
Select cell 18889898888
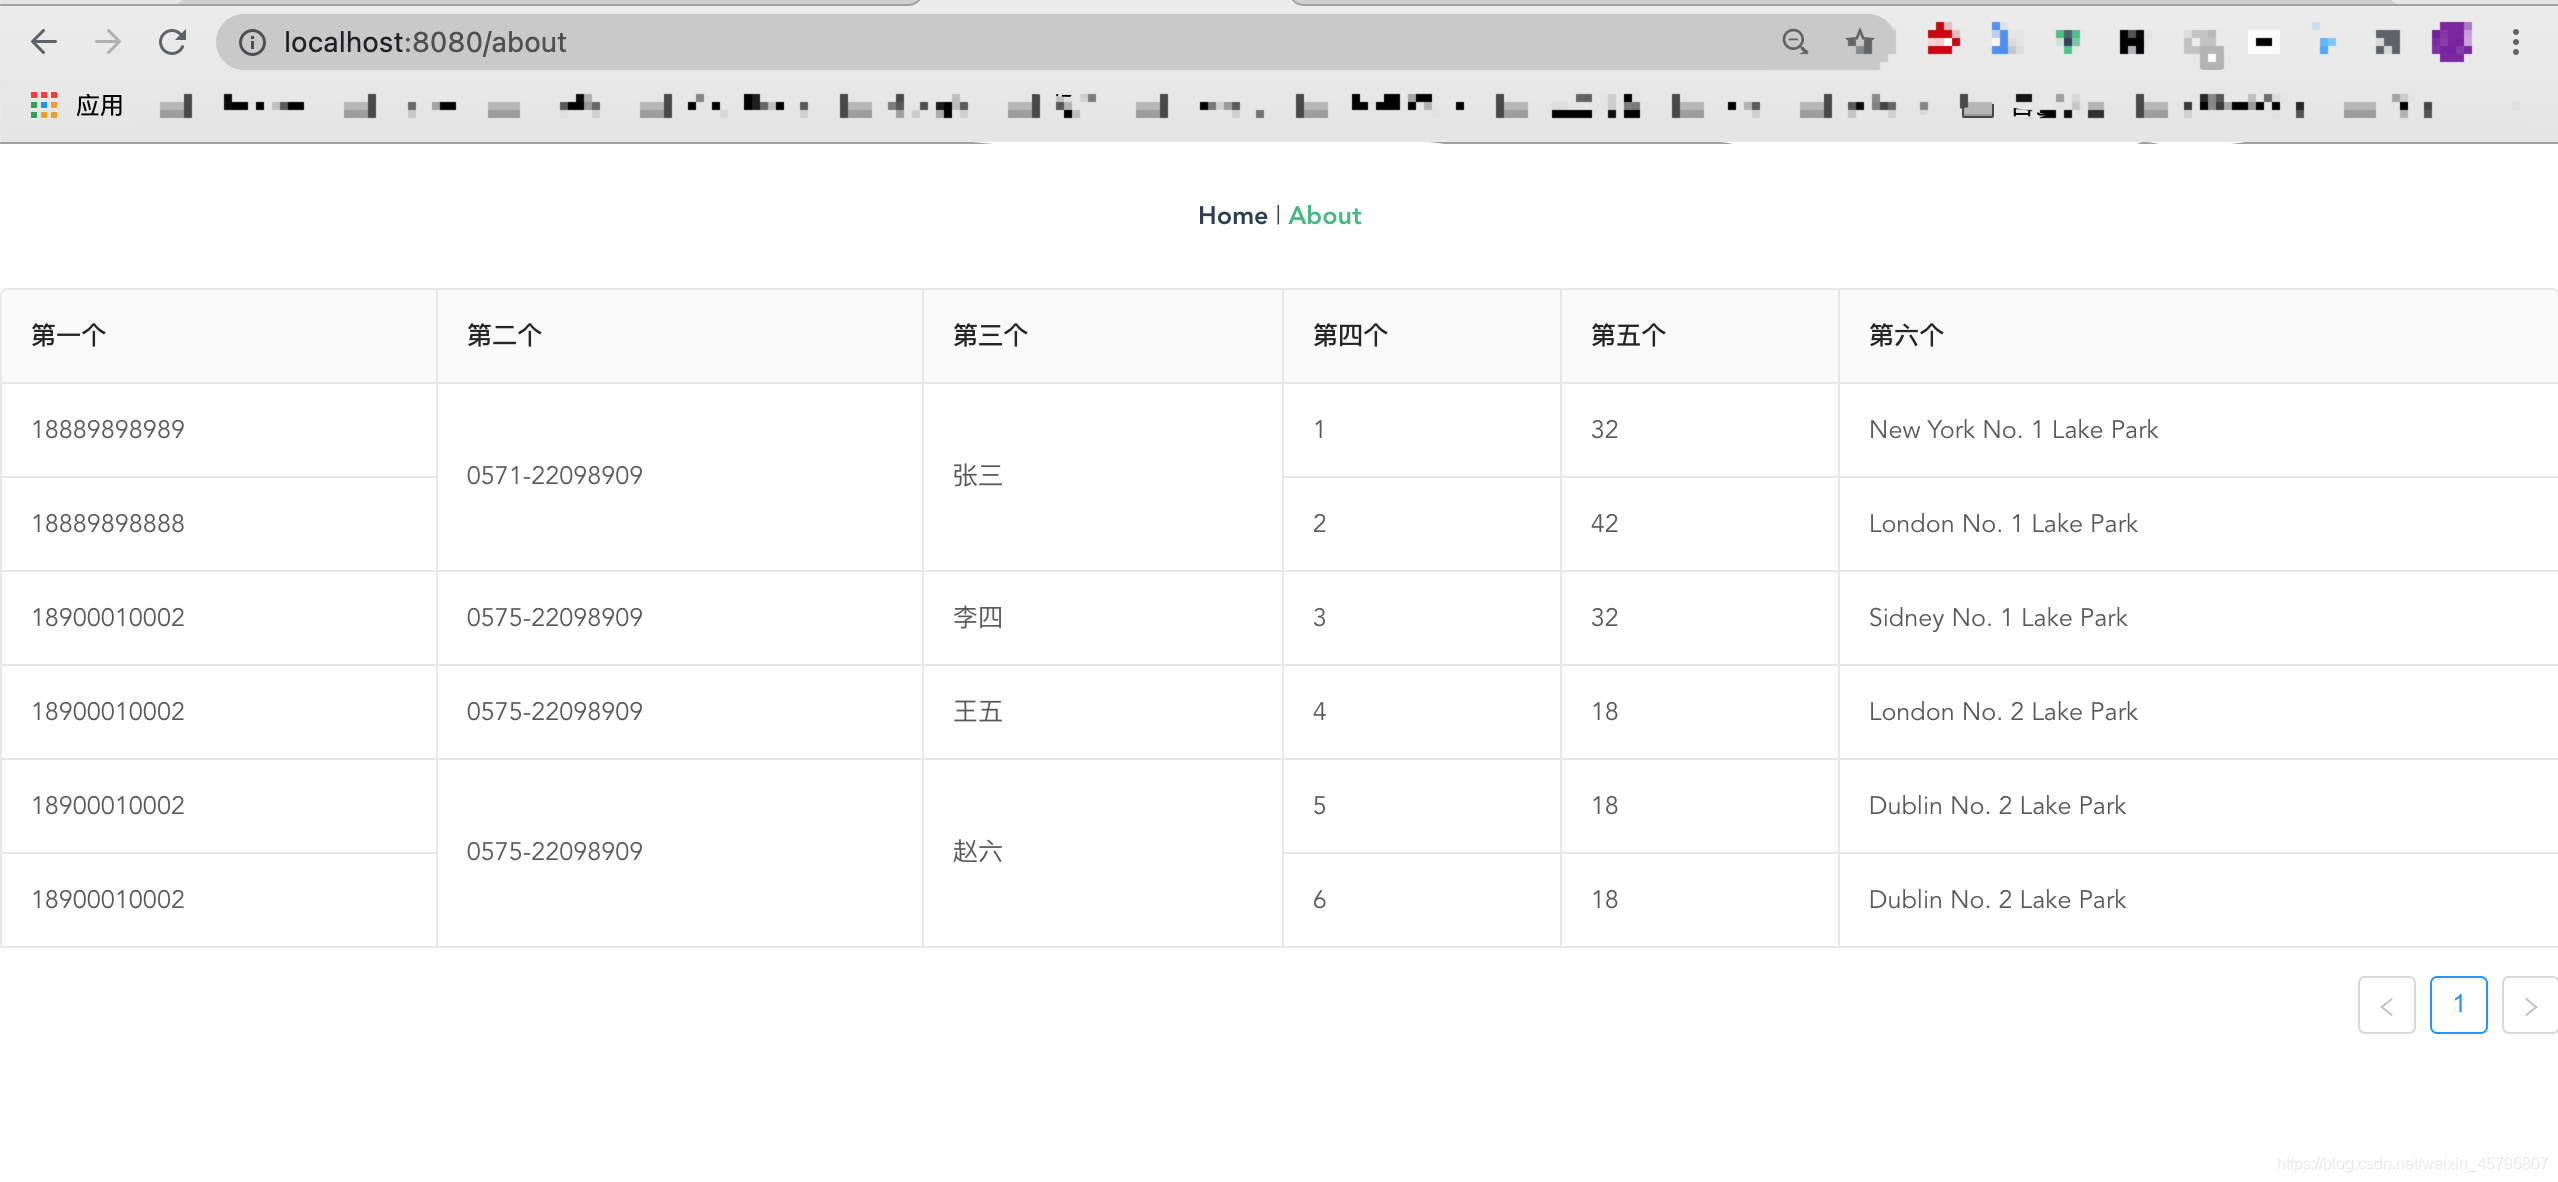tap(219, 524)
